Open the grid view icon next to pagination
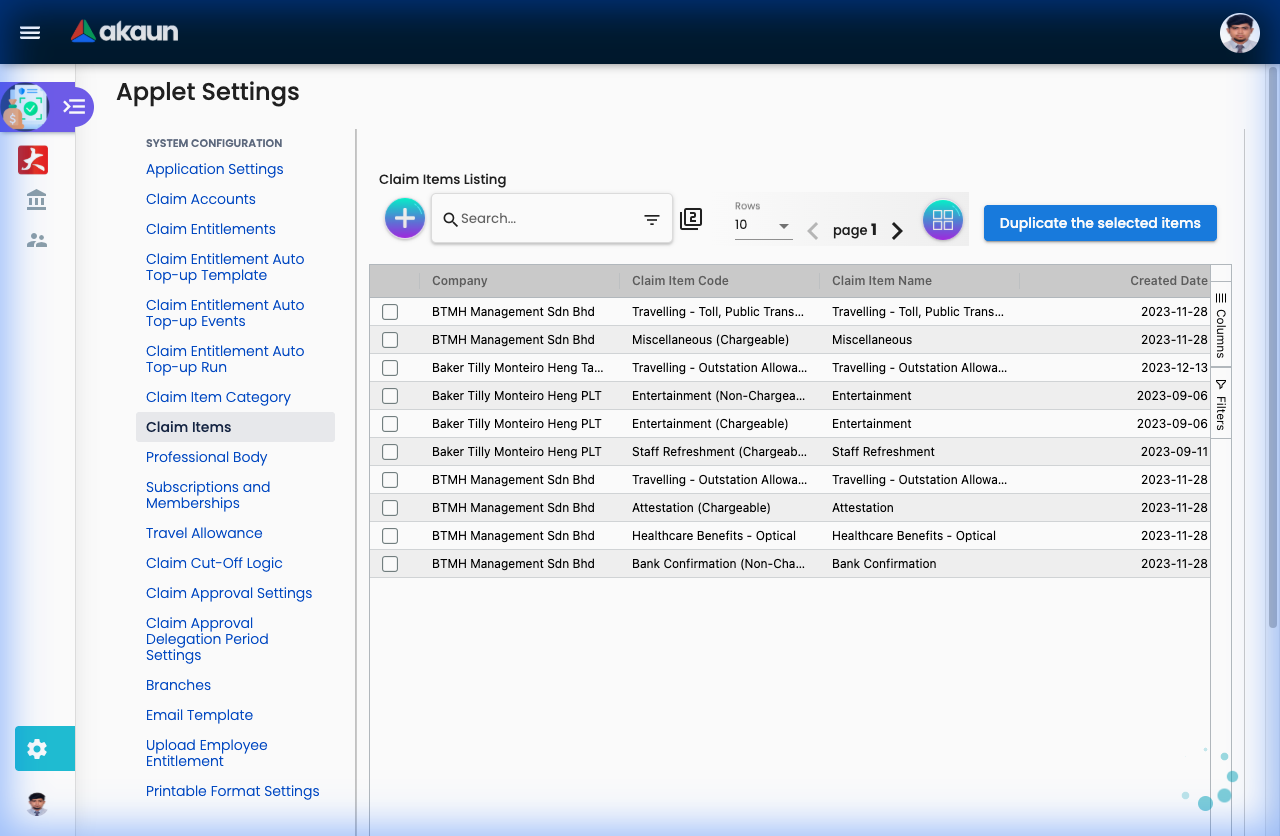This screenshot has width=1280, height=836. click(942, 220)
